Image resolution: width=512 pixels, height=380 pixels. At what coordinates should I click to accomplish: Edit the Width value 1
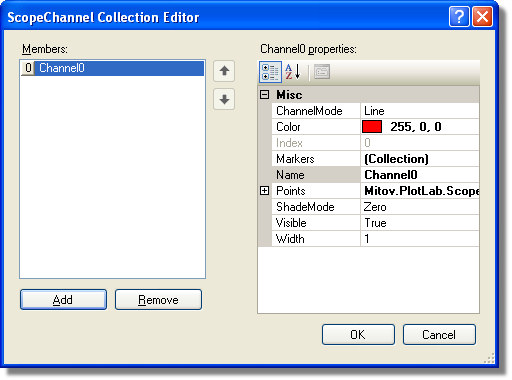[420, 239]
